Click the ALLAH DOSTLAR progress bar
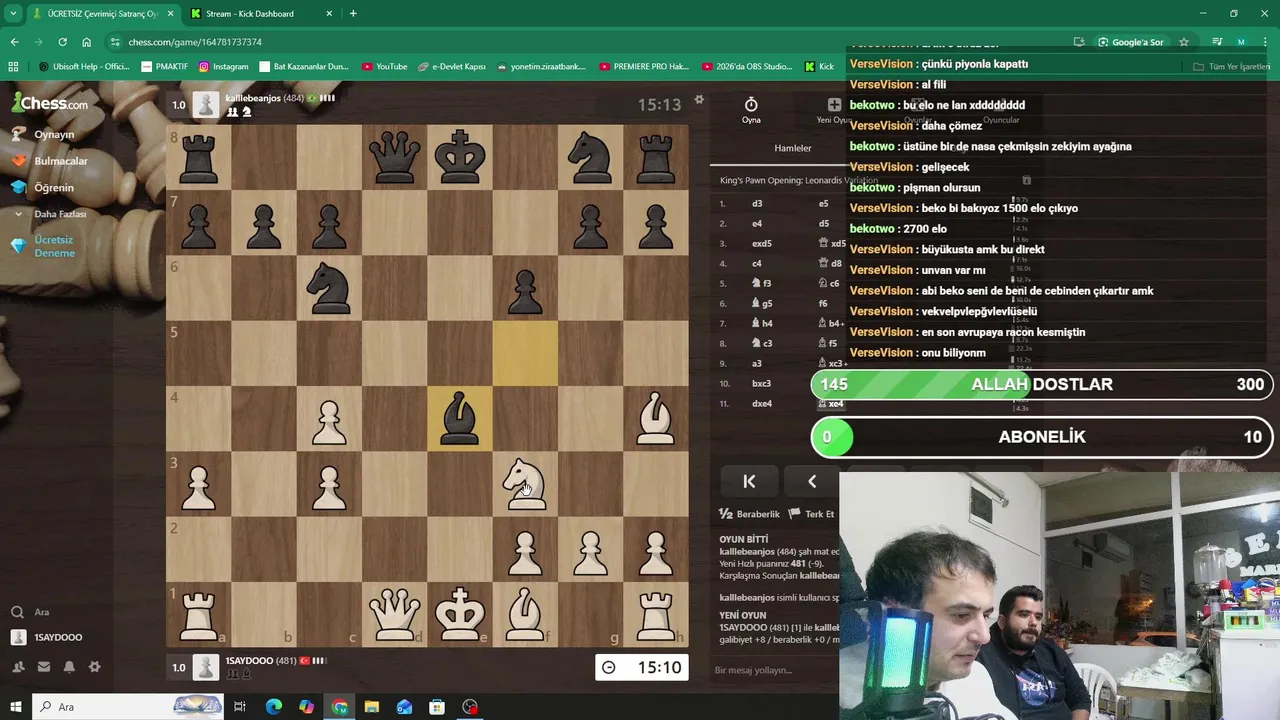The height and width of the screenshot is (720, 1280). click(x=1042, y=384)
